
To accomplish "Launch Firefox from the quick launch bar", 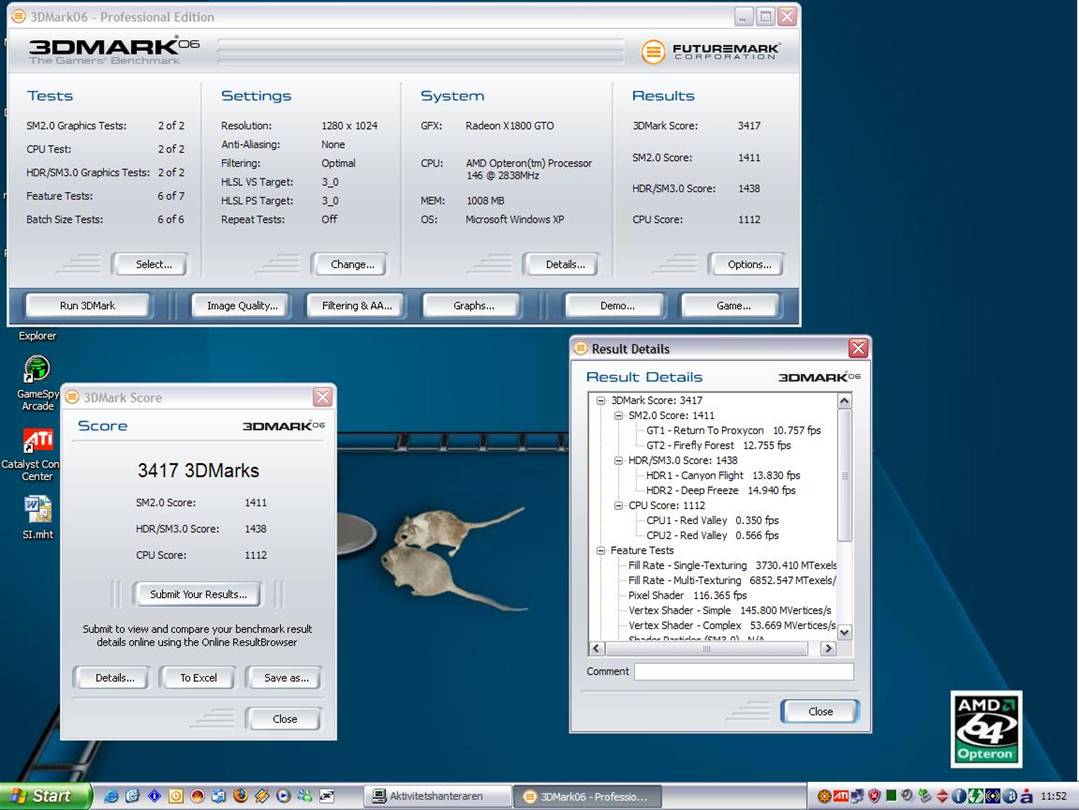I will (x=240, y=796).
